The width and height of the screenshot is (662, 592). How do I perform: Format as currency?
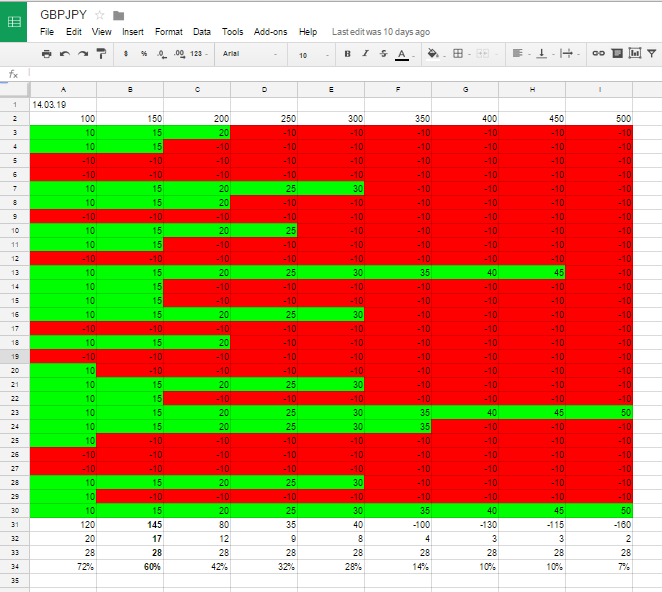point(126,54)
